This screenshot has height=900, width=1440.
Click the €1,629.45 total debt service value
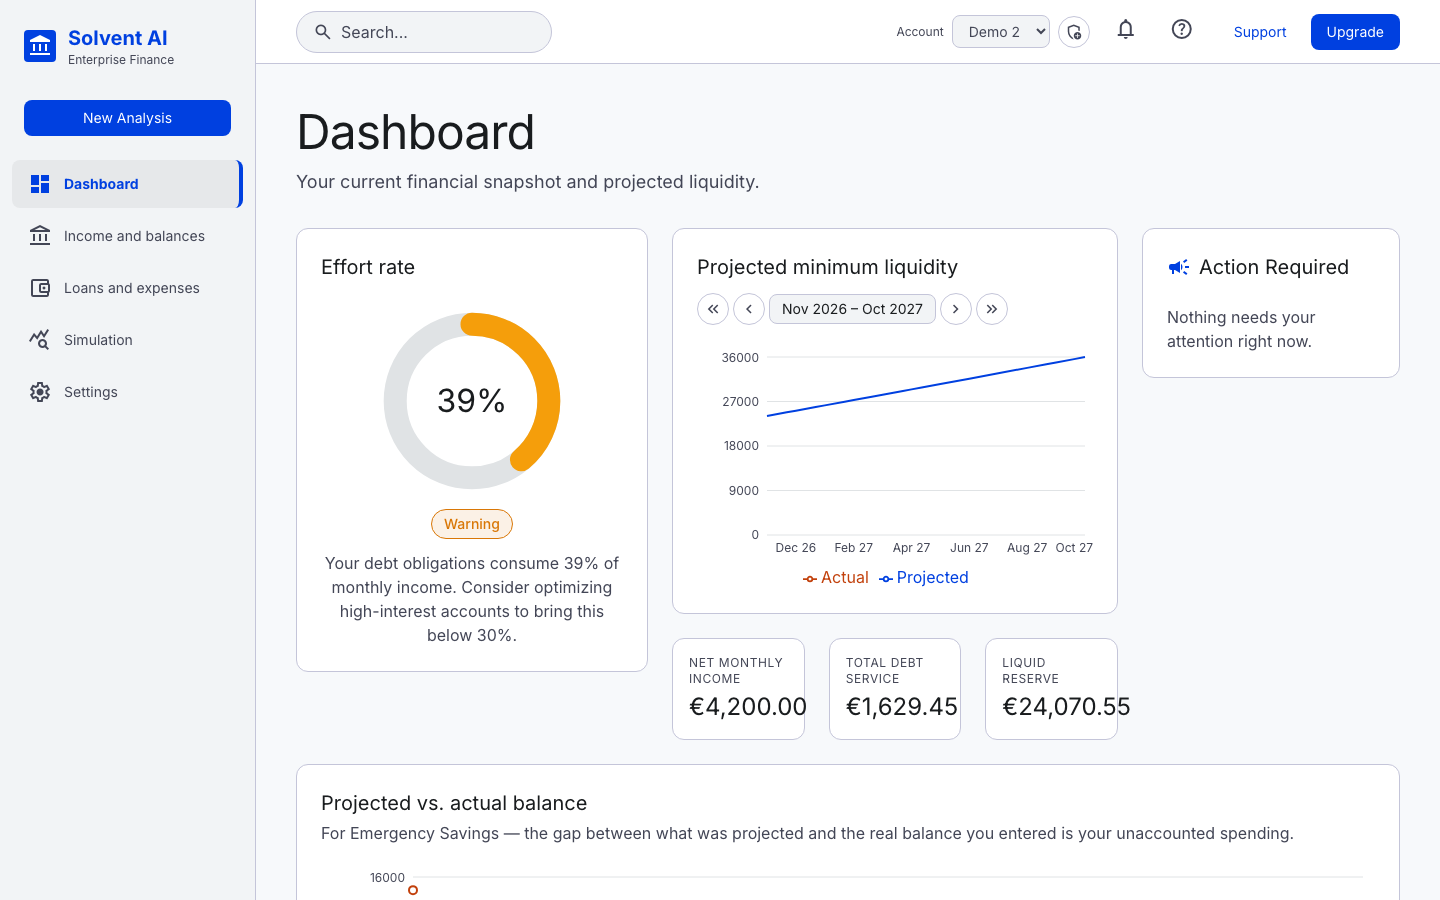coord(901,707)
